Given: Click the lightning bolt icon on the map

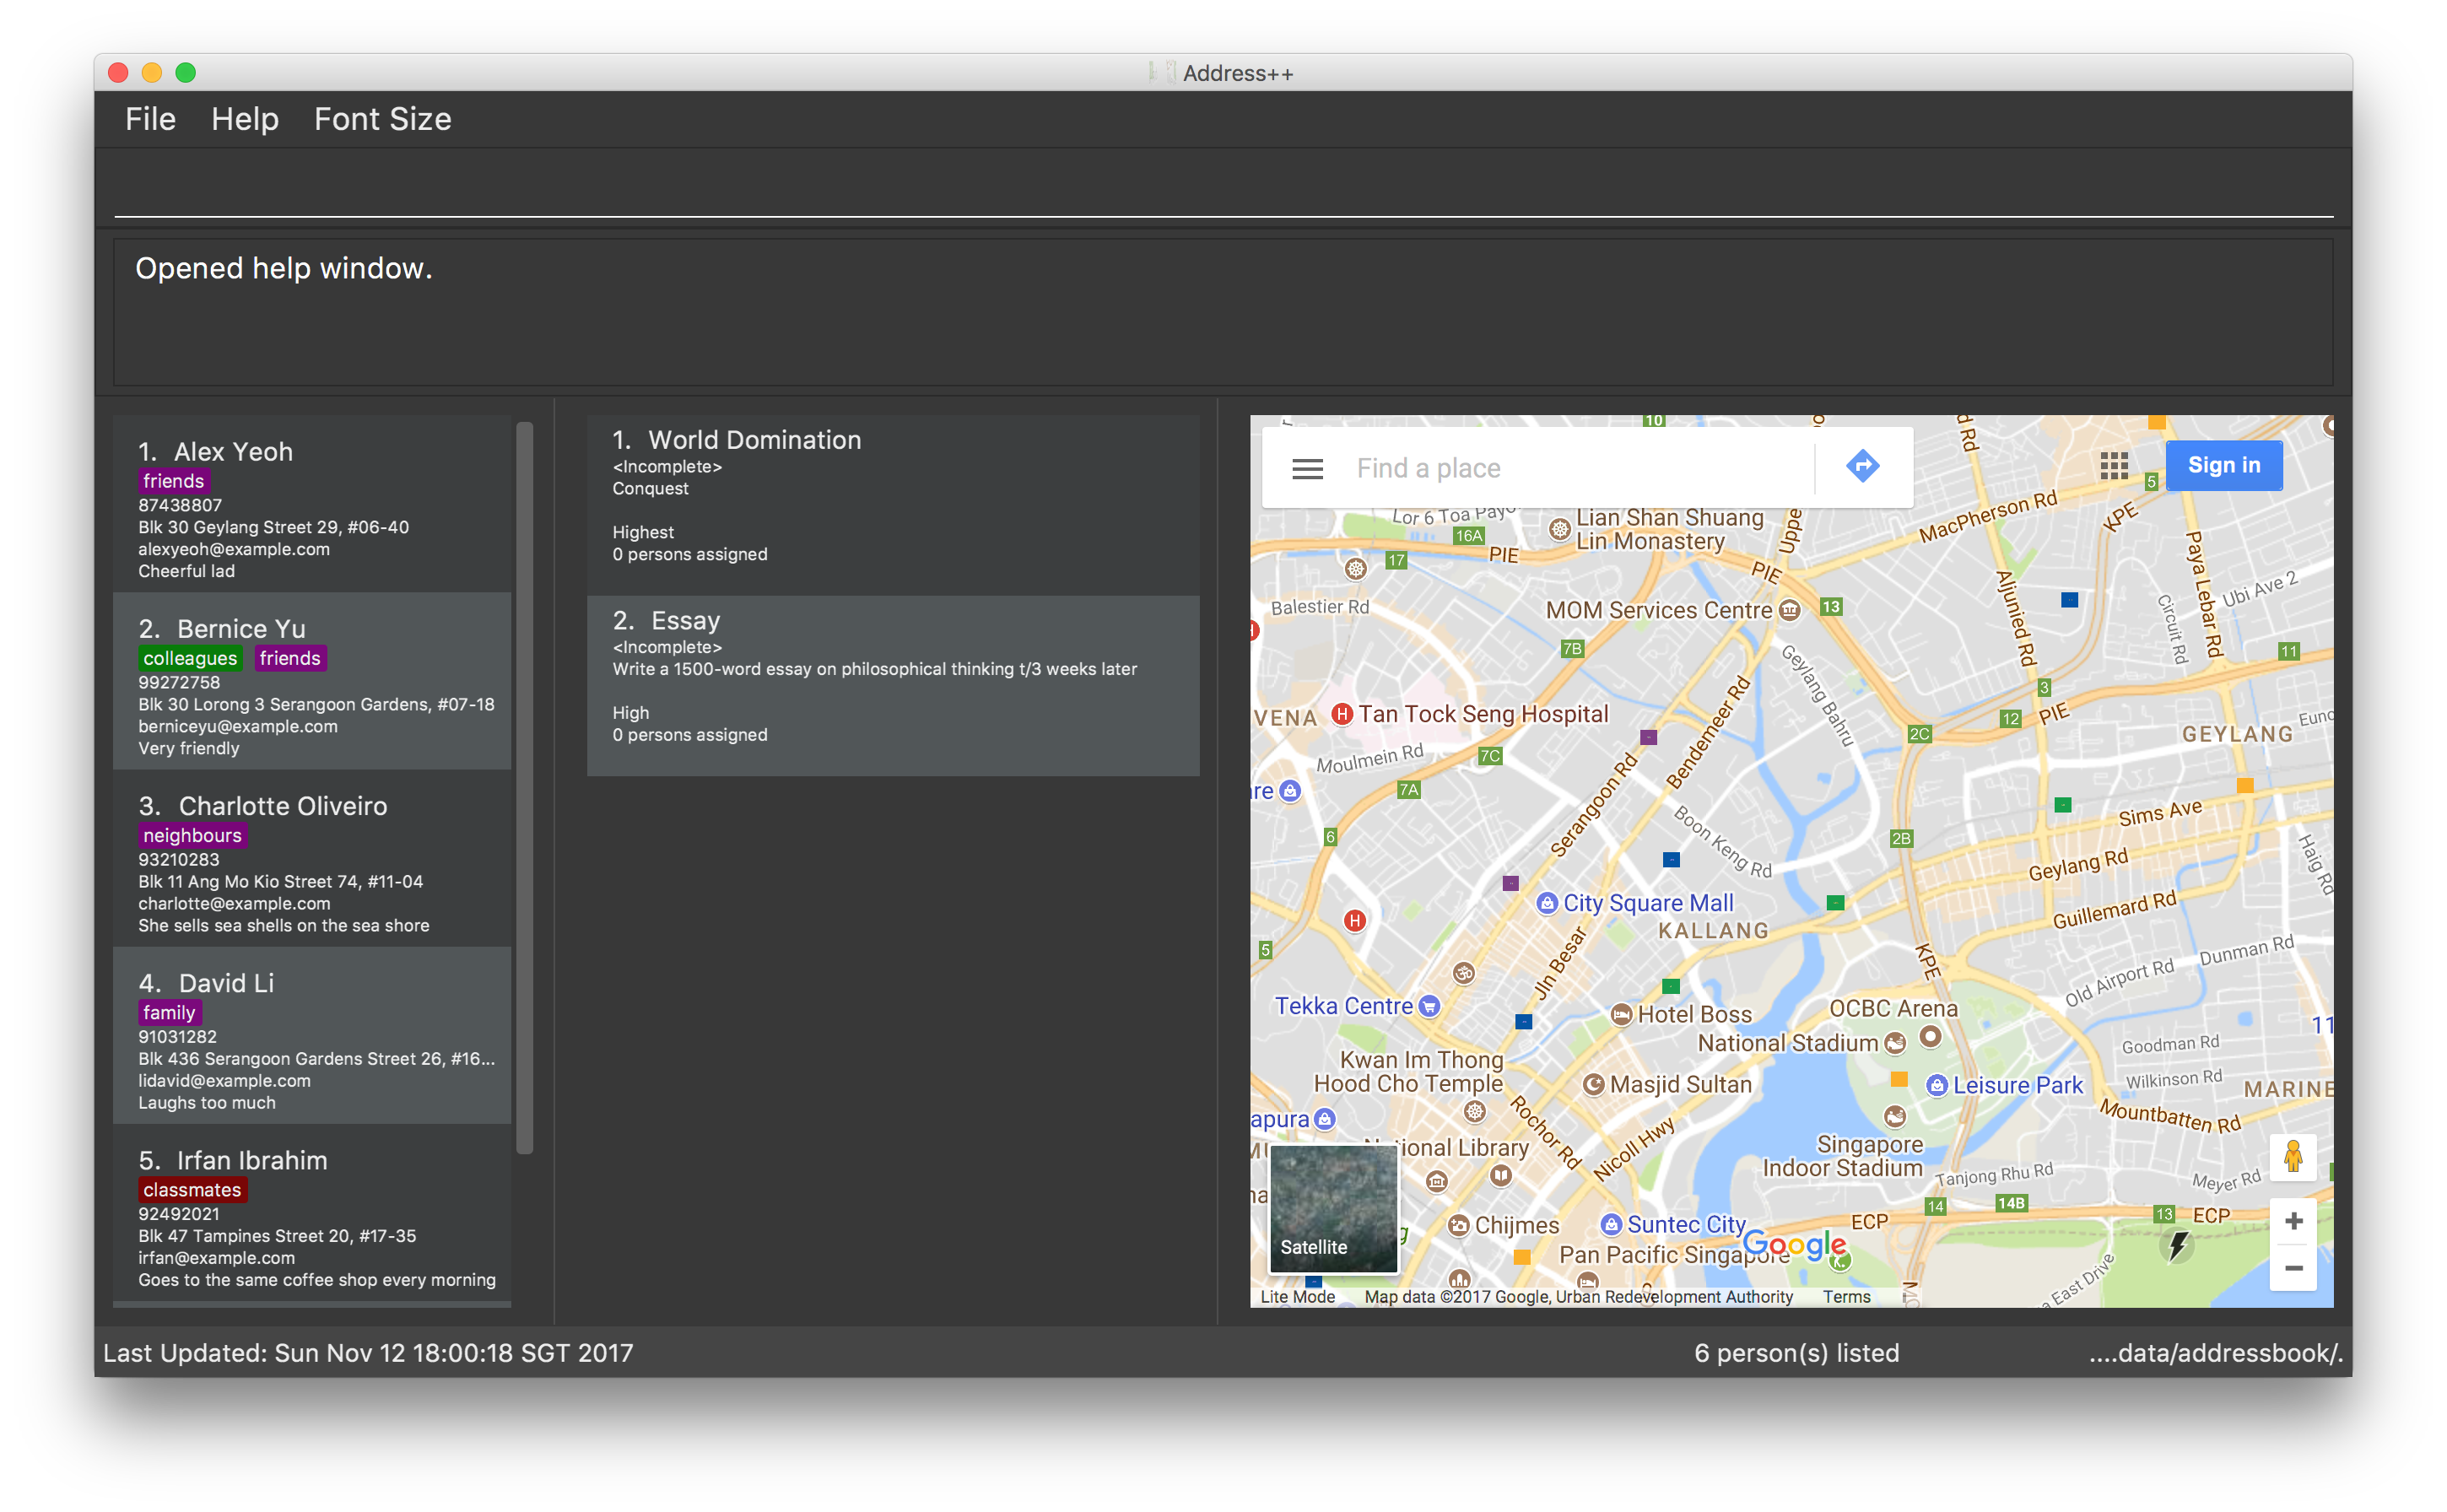Looking at the screenshot, I should (2177, 1246).
